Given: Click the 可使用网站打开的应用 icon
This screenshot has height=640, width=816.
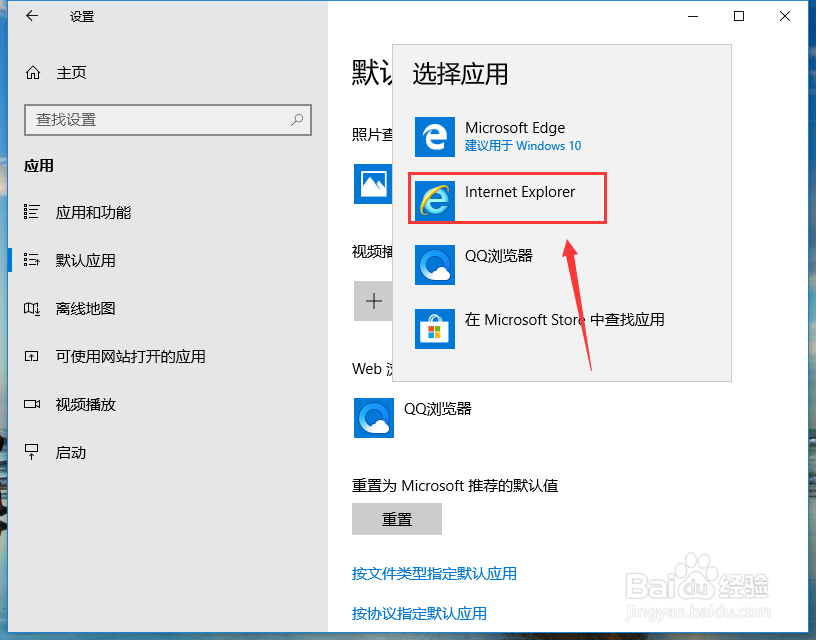Looking at the screenshot, I should coord(31,356).
